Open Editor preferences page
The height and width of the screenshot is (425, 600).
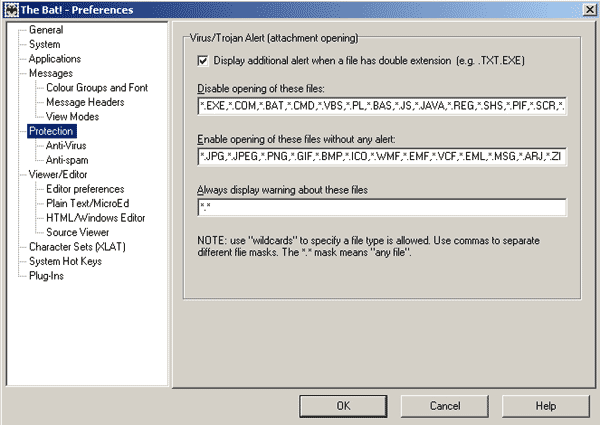(x=85, y=189)
